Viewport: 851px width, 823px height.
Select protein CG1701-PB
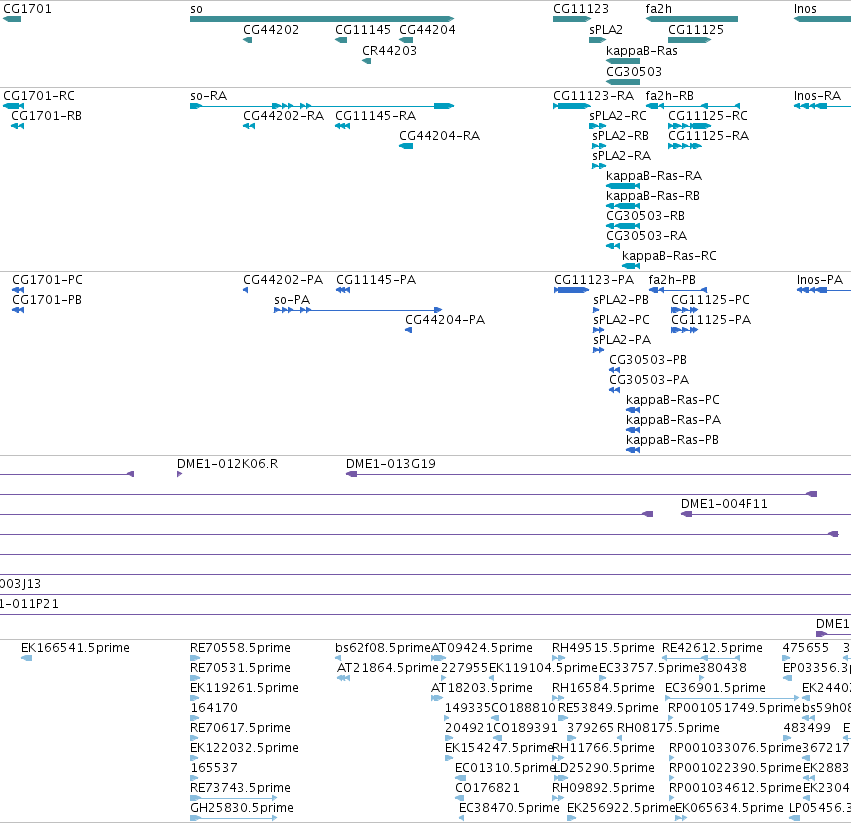[47, 300]
